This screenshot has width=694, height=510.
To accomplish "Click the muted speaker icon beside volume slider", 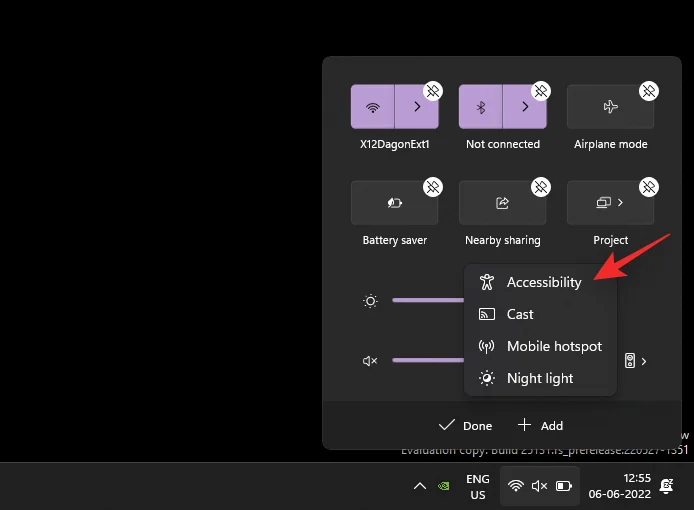I will [x=370, y=360].
